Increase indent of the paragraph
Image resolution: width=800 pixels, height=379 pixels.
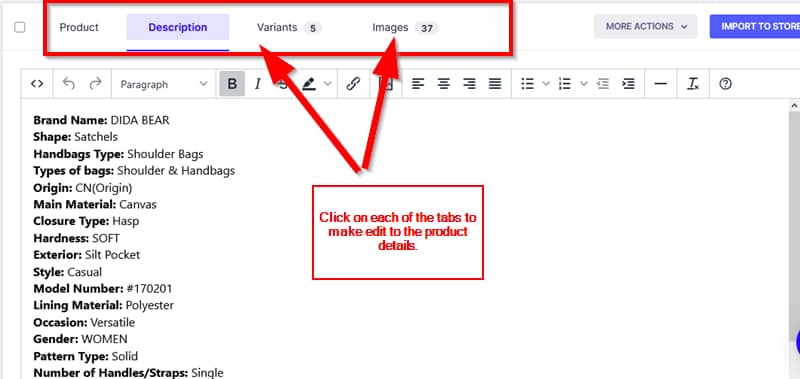(x=629, y=84)
